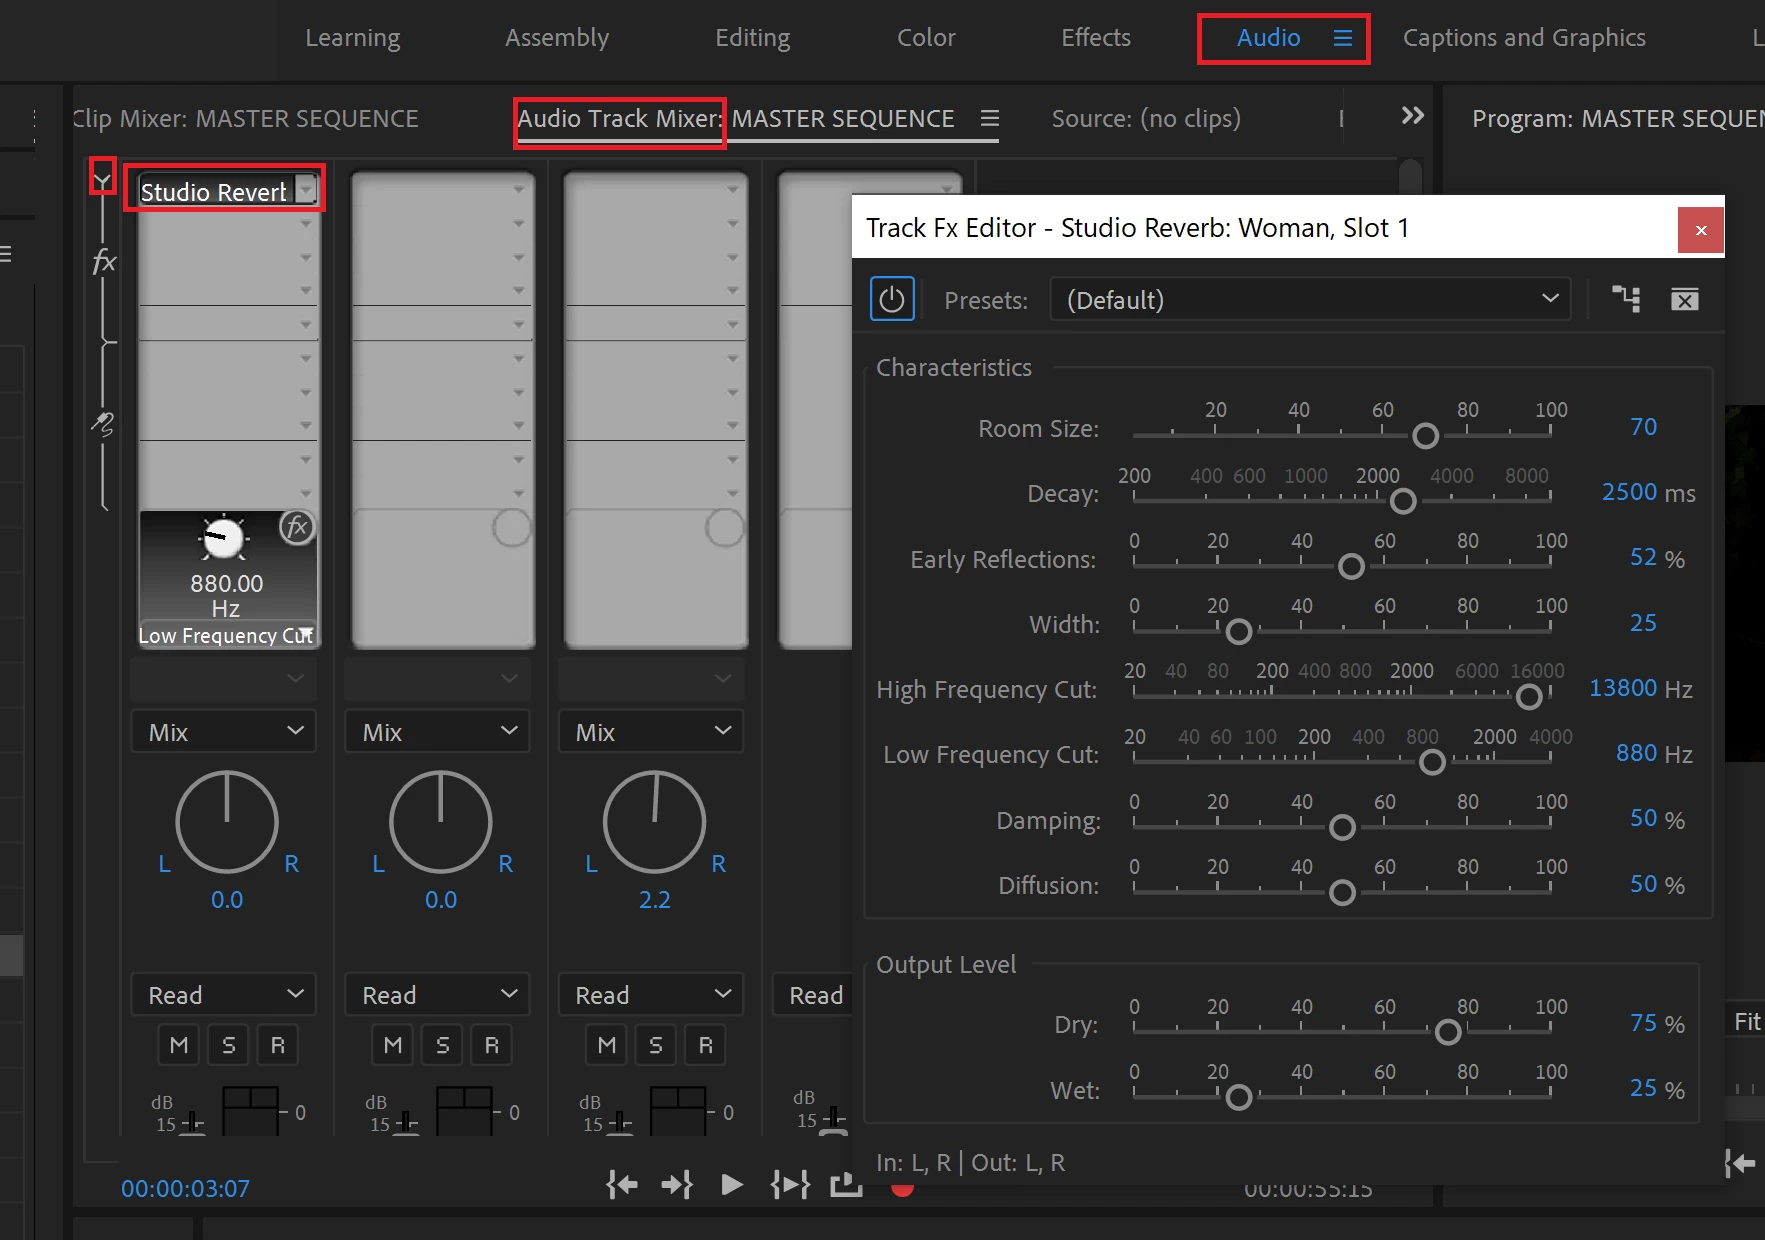Enable record on third mixer track
This screenshot has width=1765, height=1240.
[x=705, y=1045]
